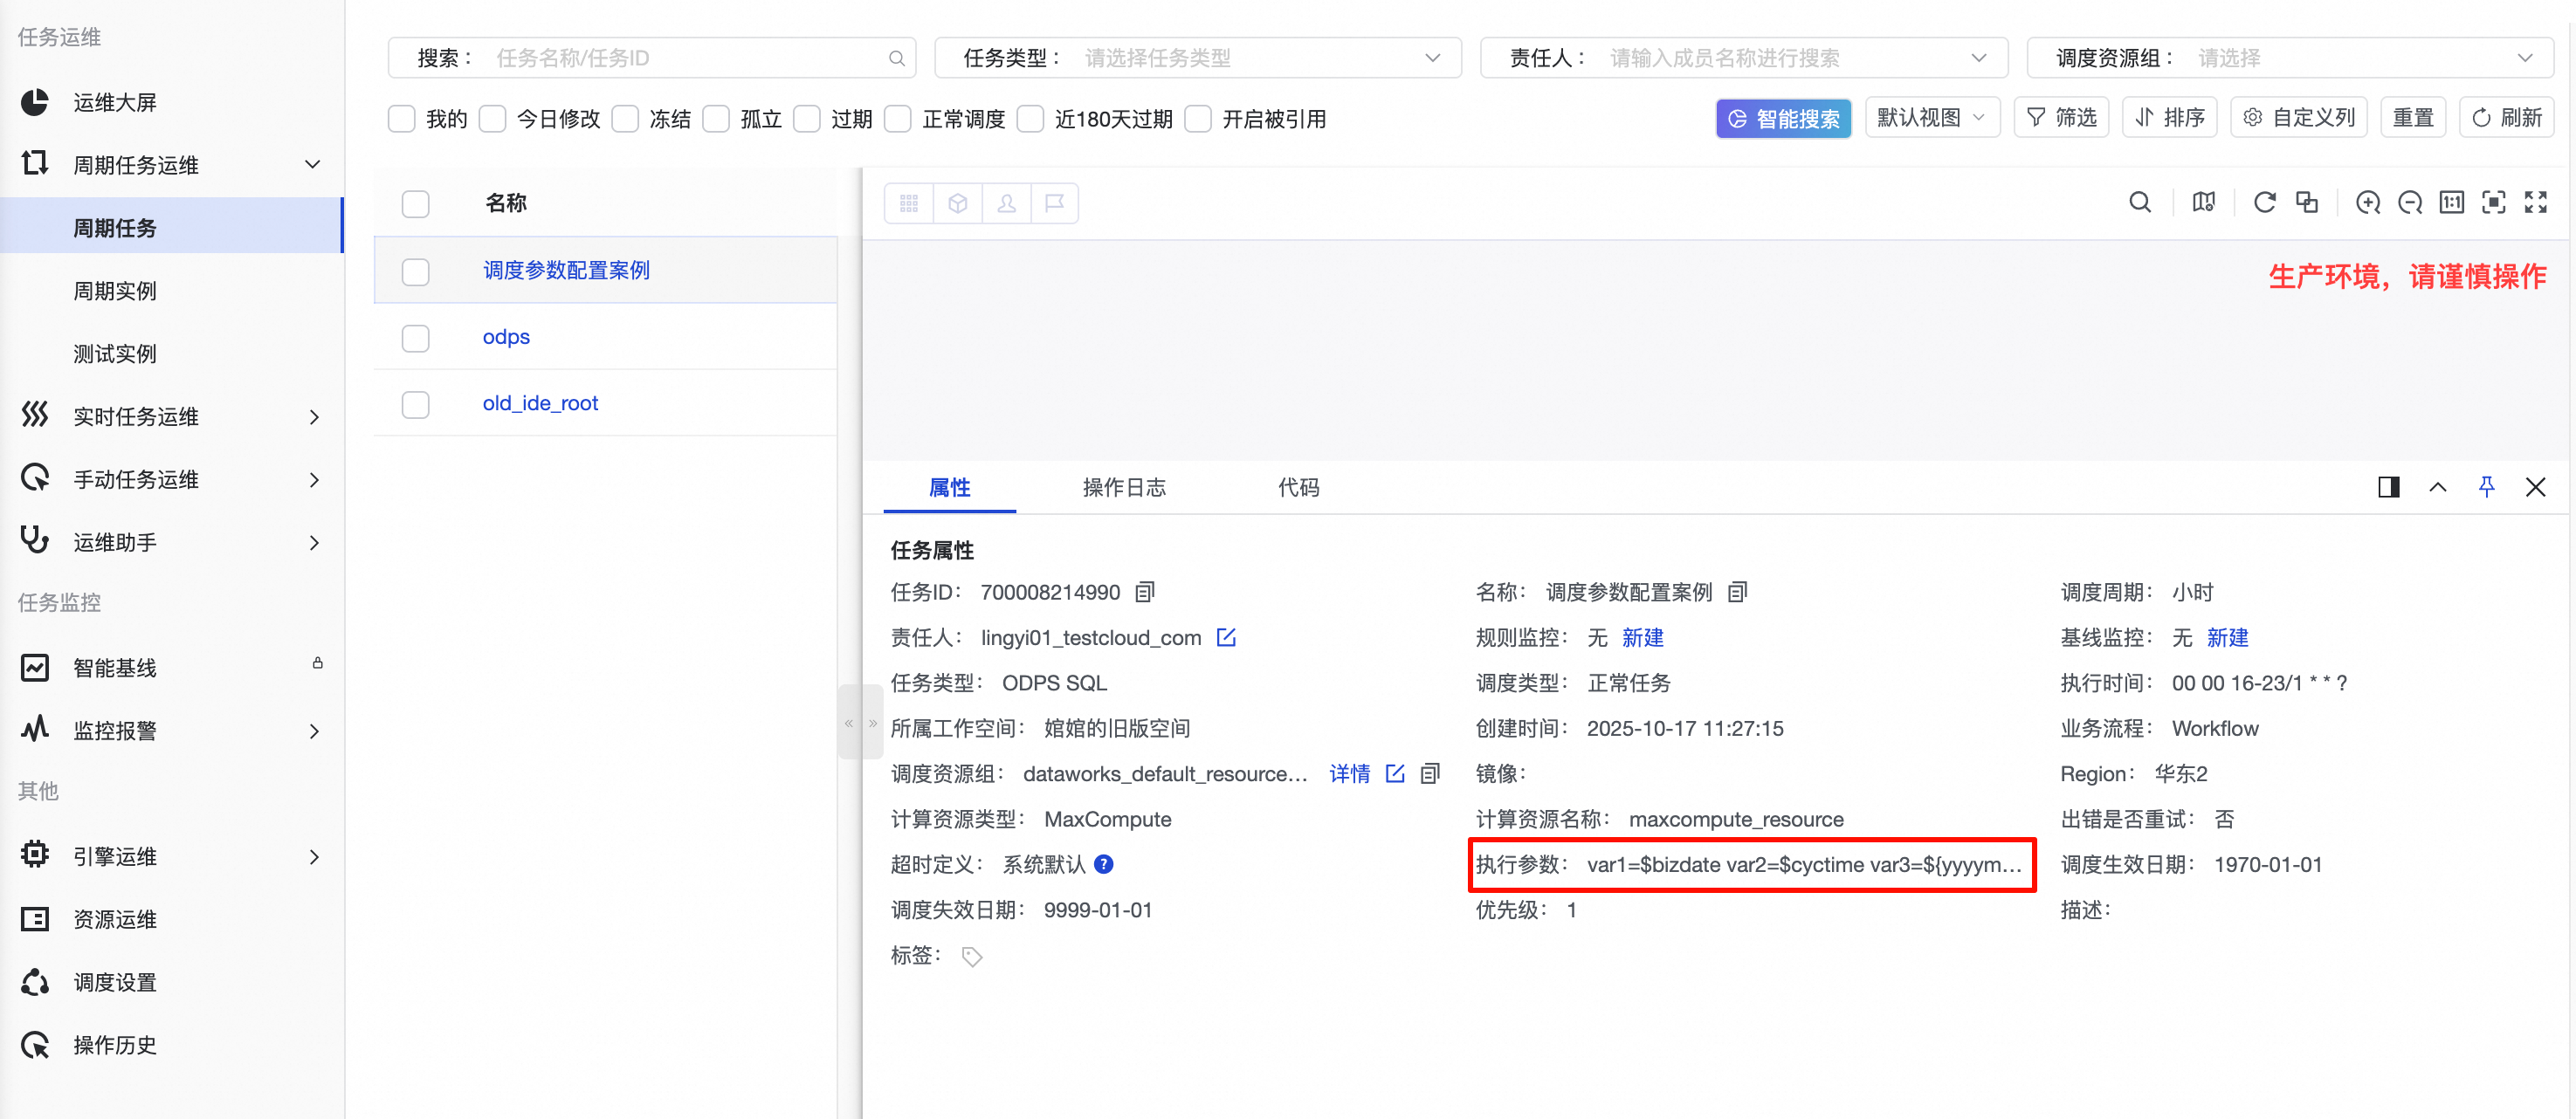Select the owner (person) view icon
This screenshot has height=1119, width=2576.
(x=1006, y=202)
